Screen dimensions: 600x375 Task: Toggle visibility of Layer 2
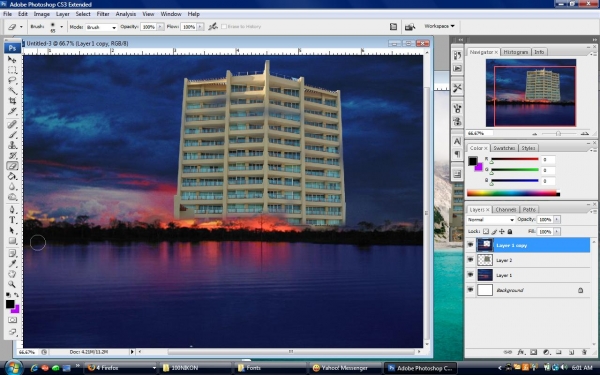470,260
